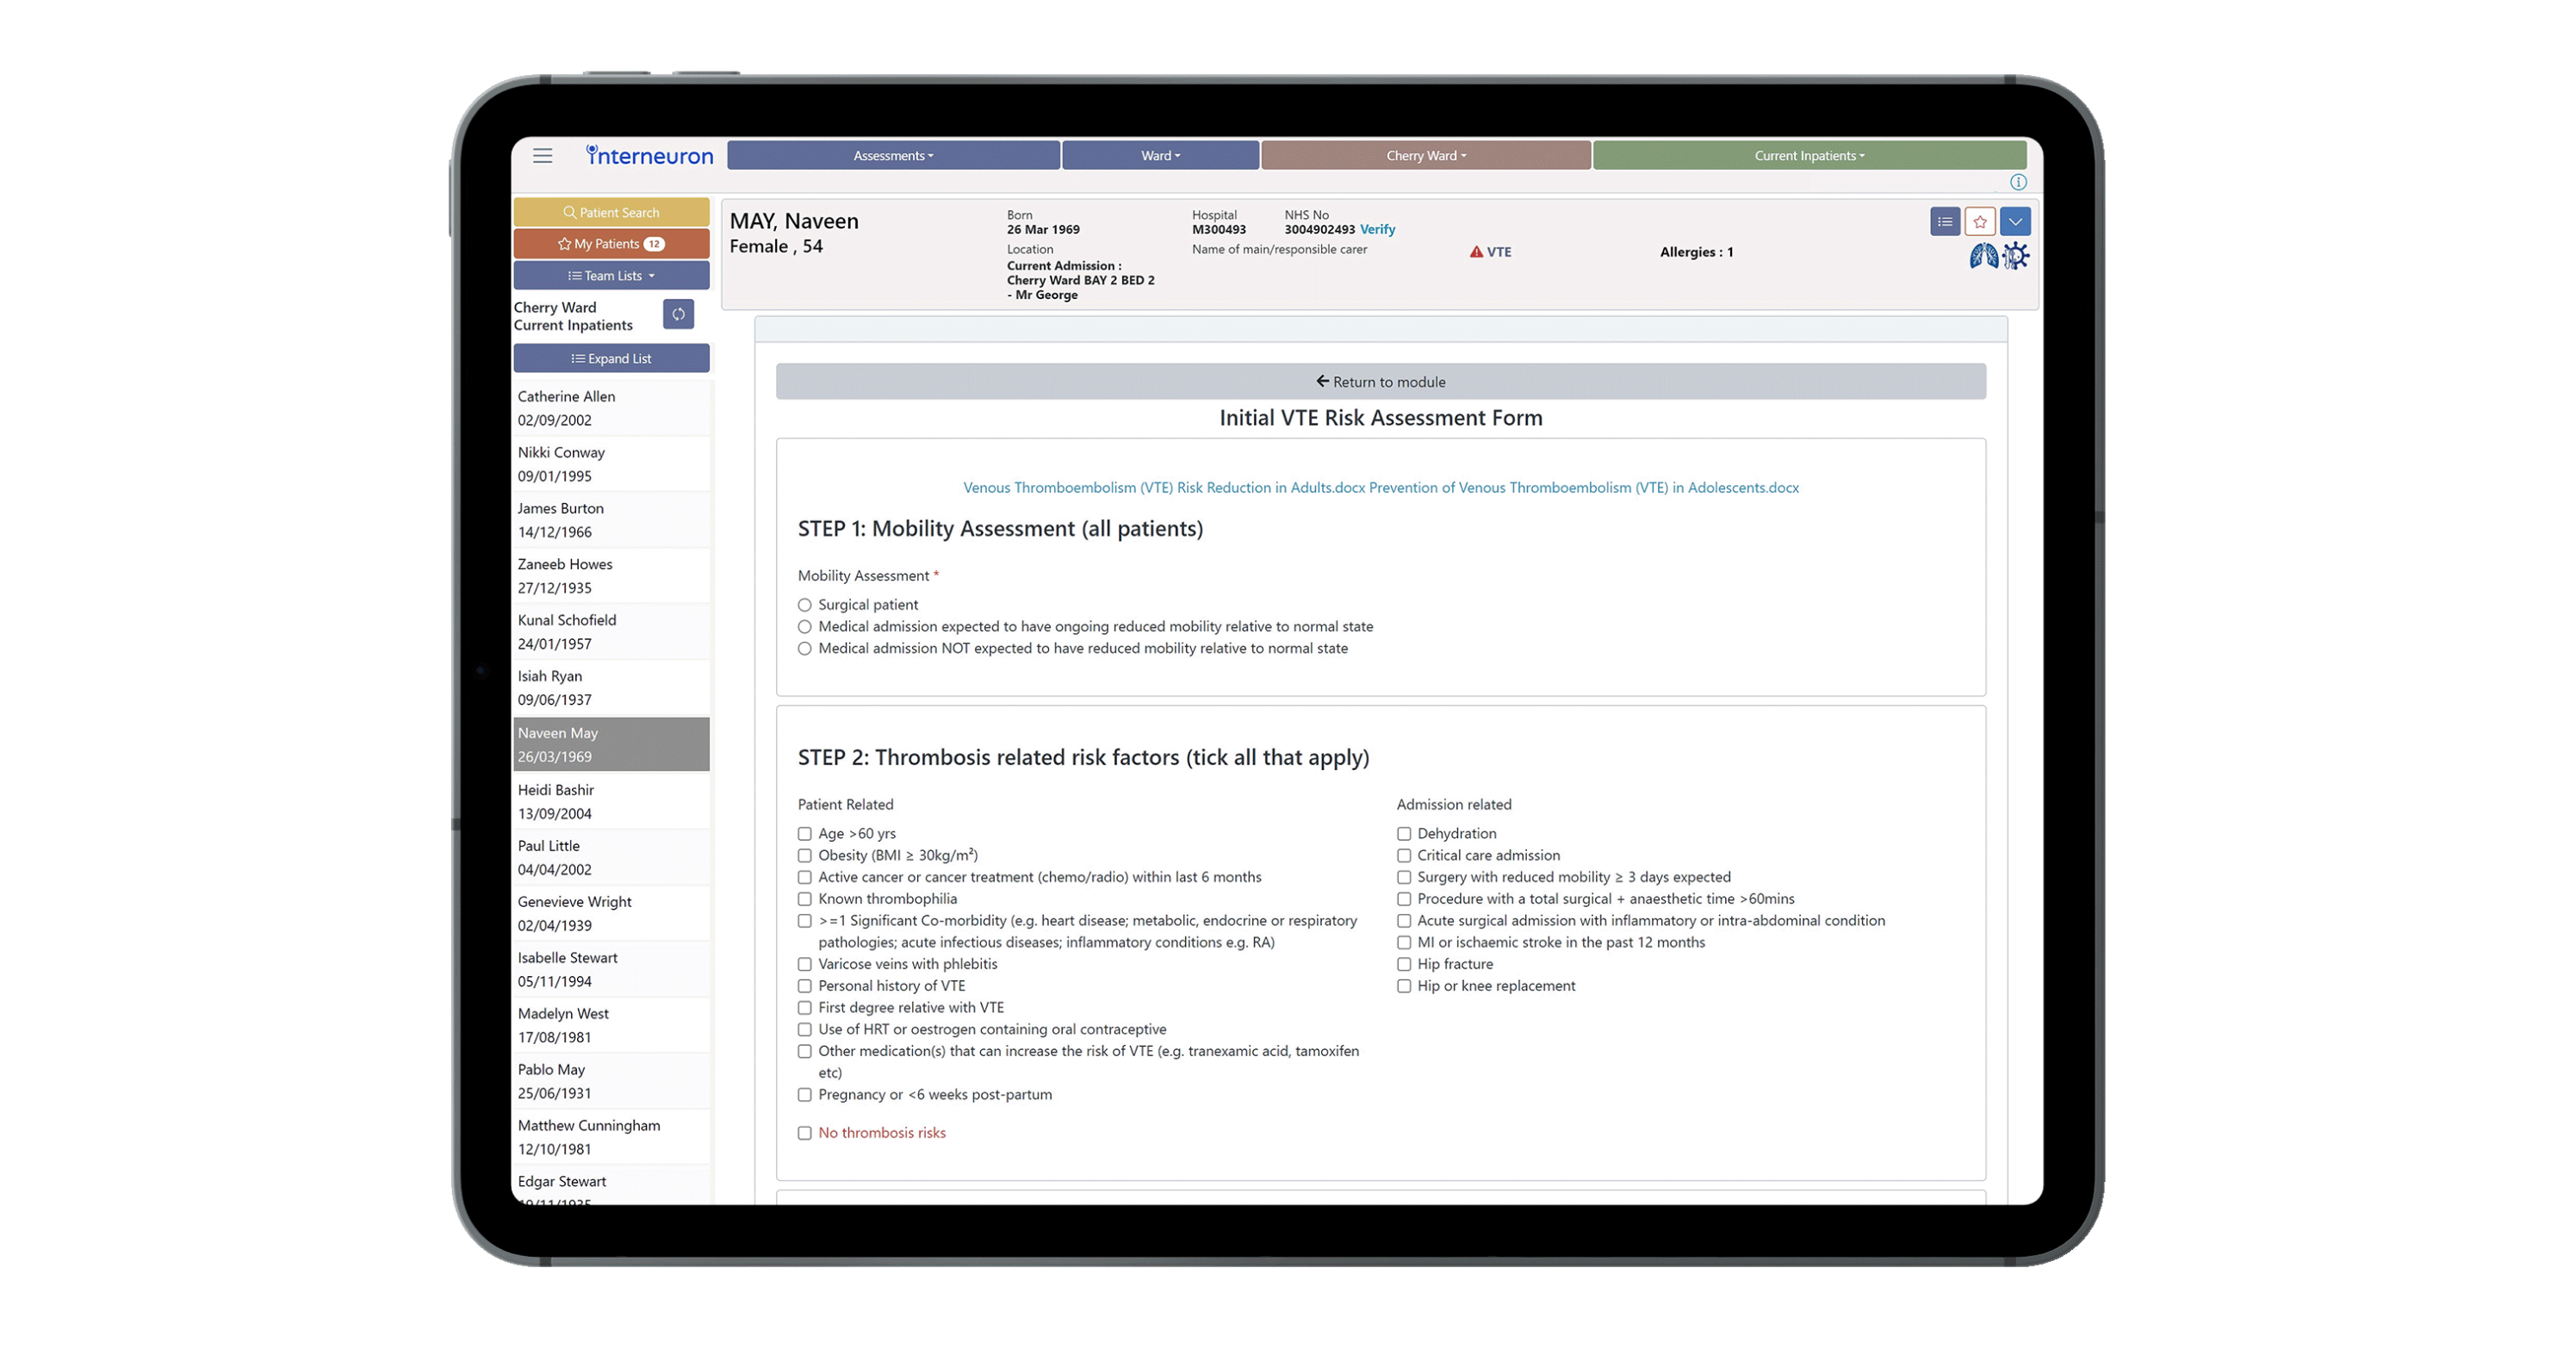Click the info circle icon
The width and height of the screenshot is (2576, 1349).
coord(2018,182)
